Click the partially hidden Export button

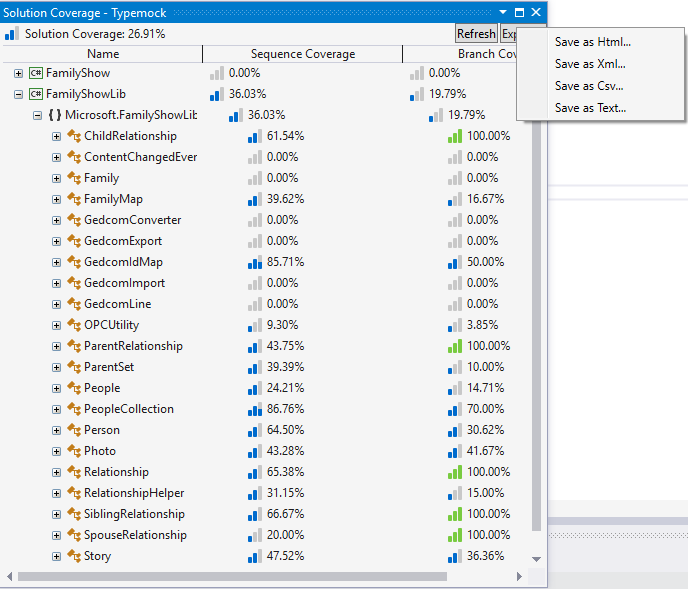click(x=509, y=34)
